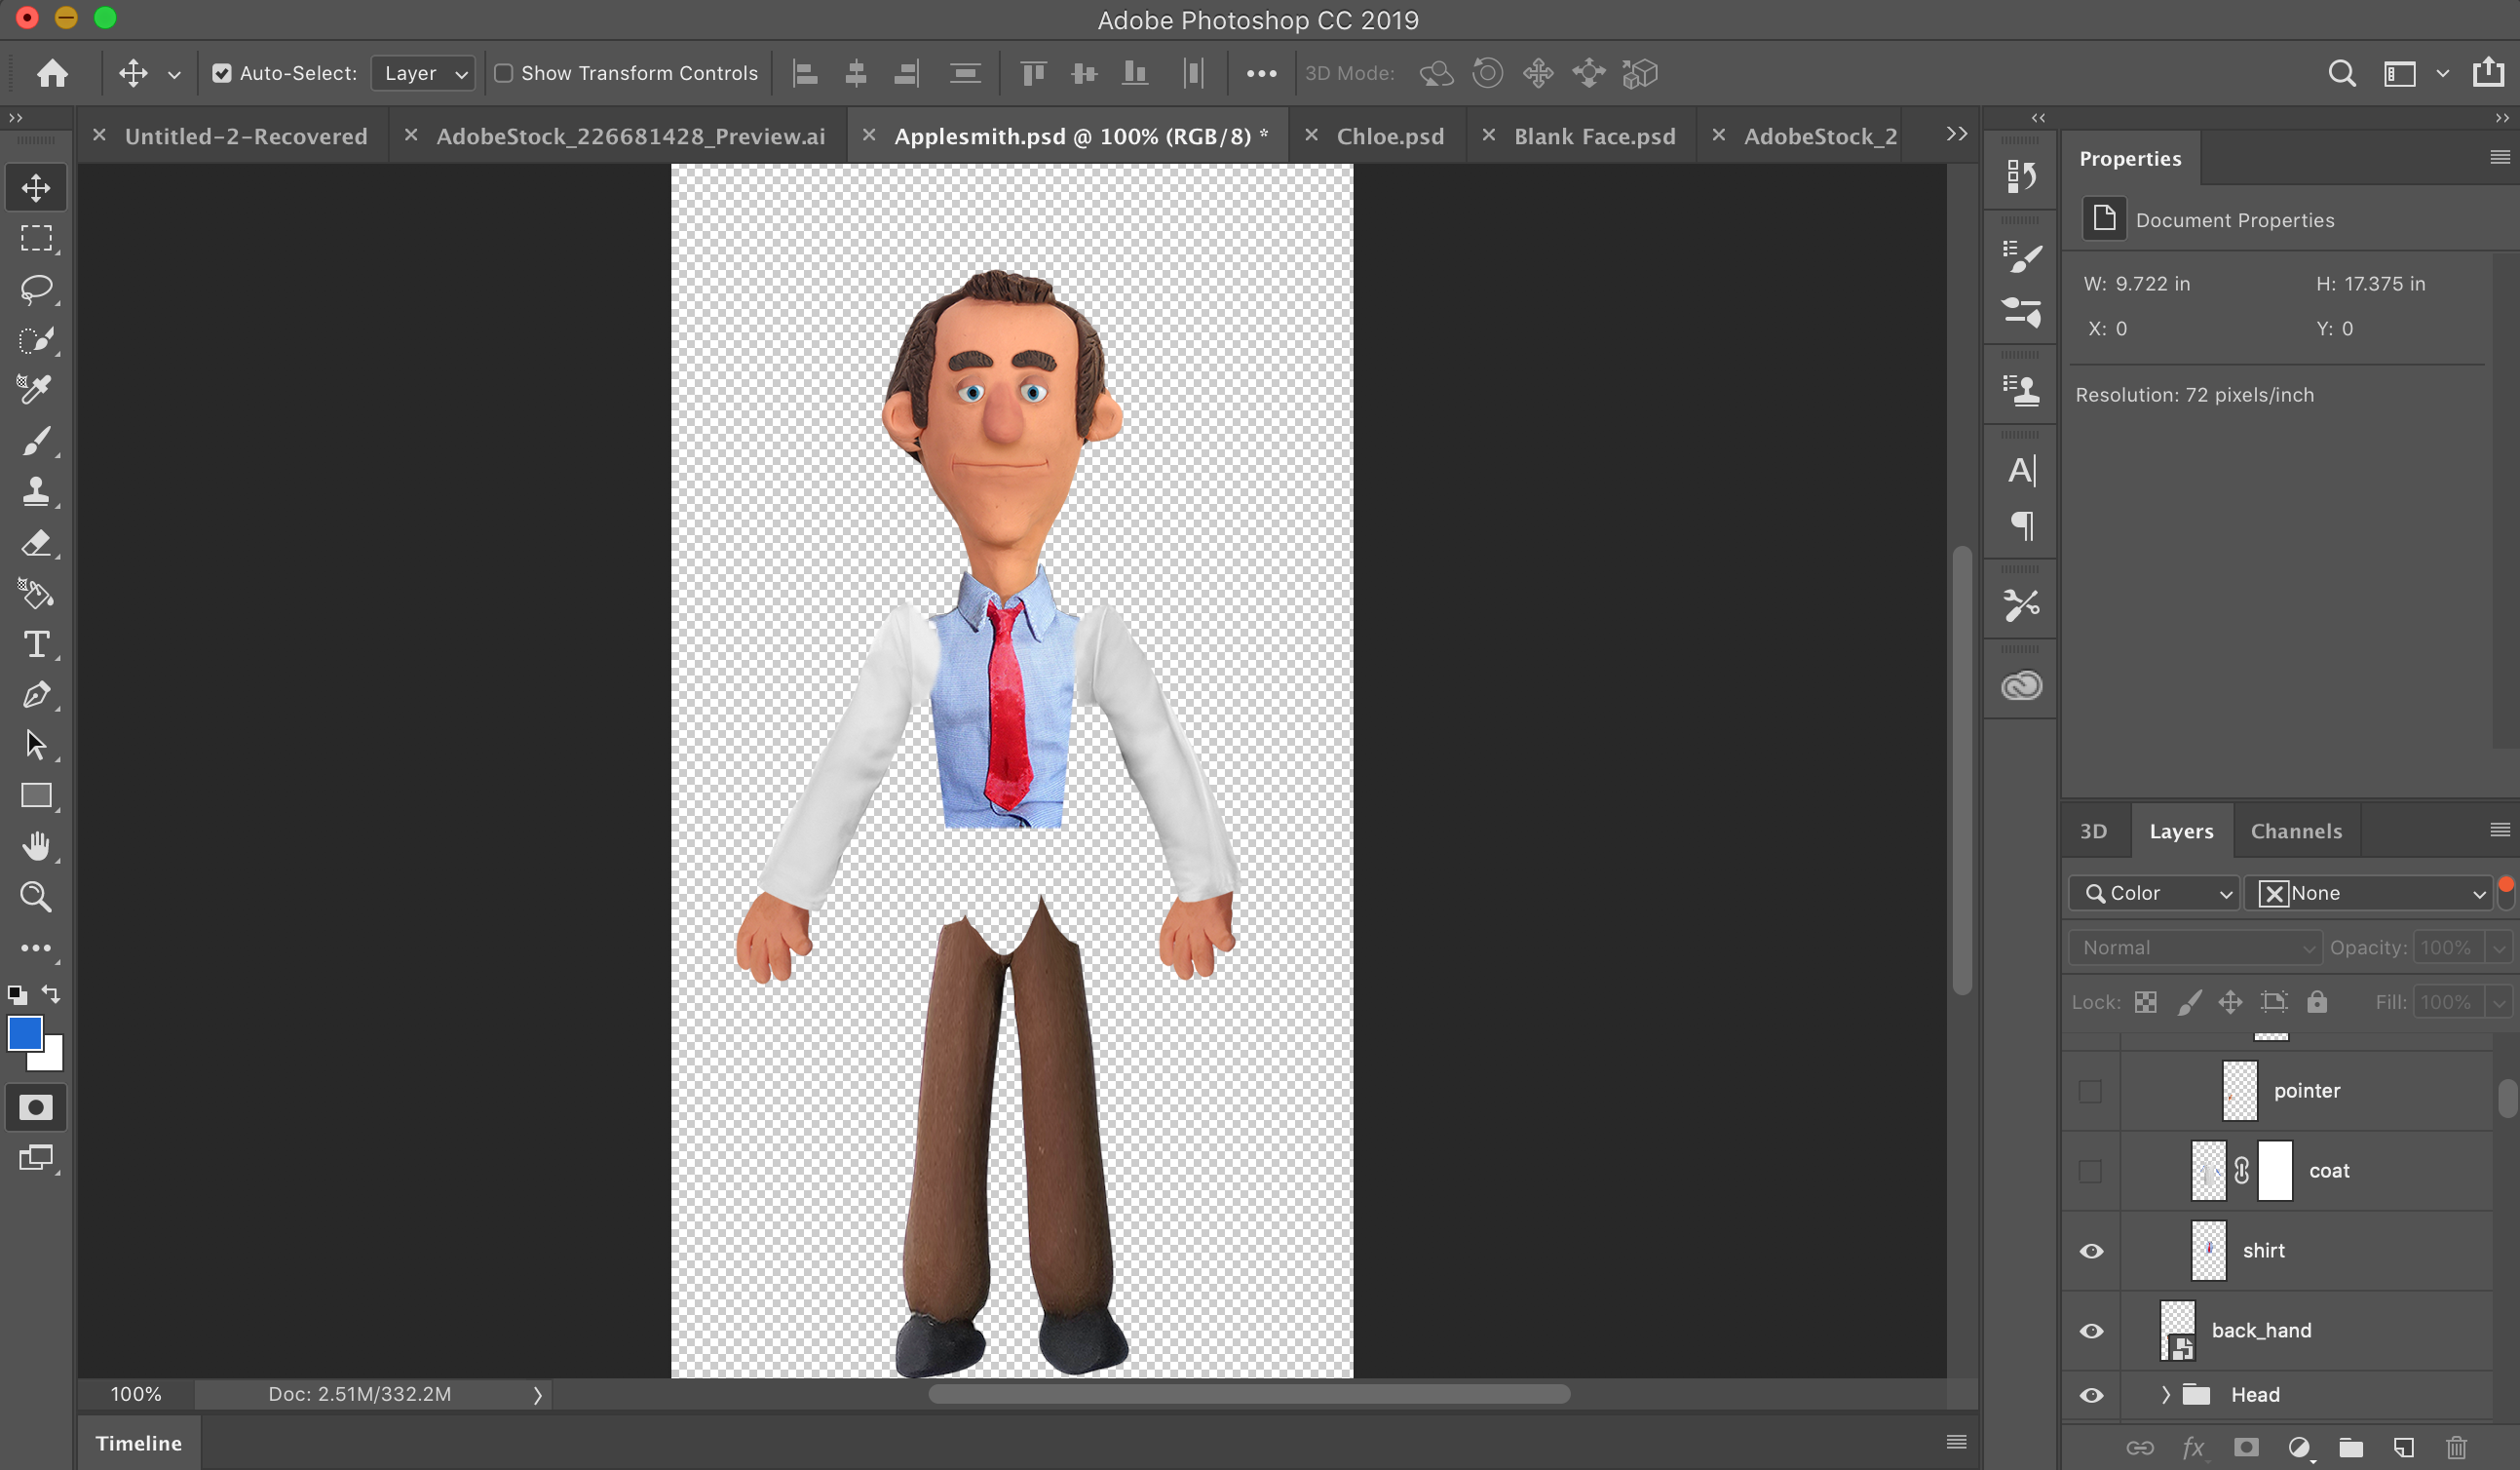The image size is (2520, 1470).
Task: Select the Brush tool
Action: click(36, 440)
